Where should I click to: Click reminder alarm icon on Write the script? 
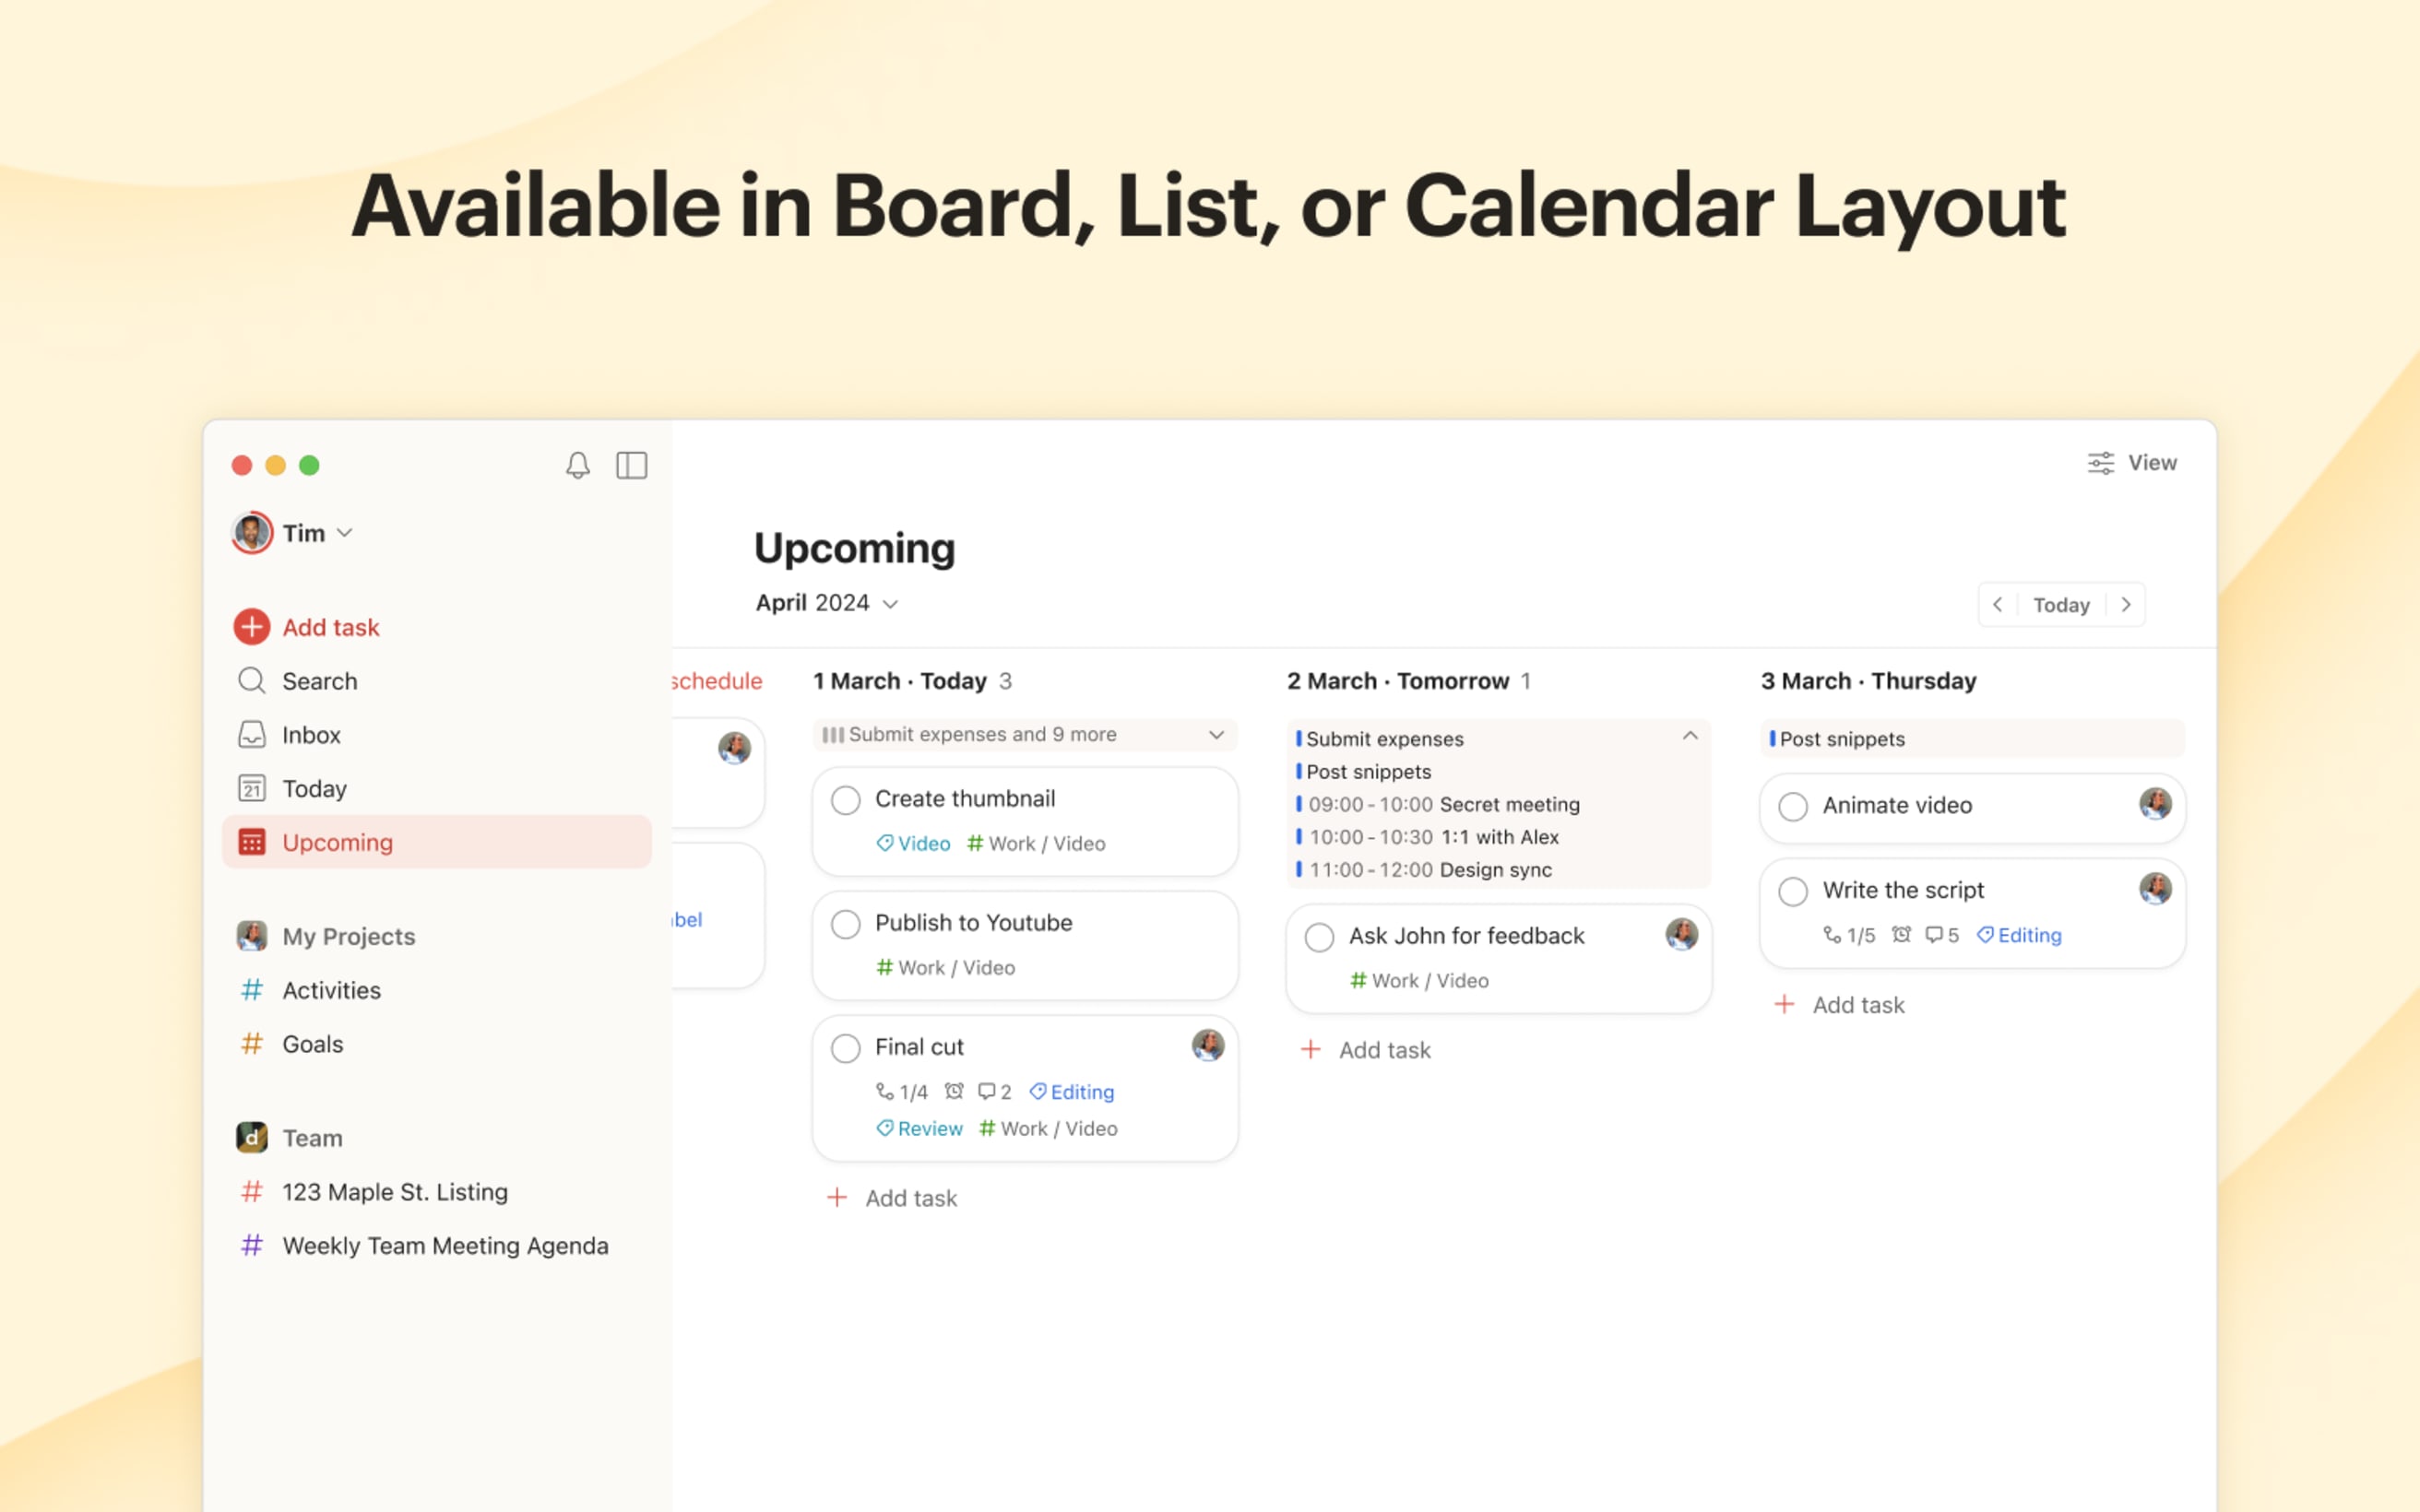(x=1902, y=935)
